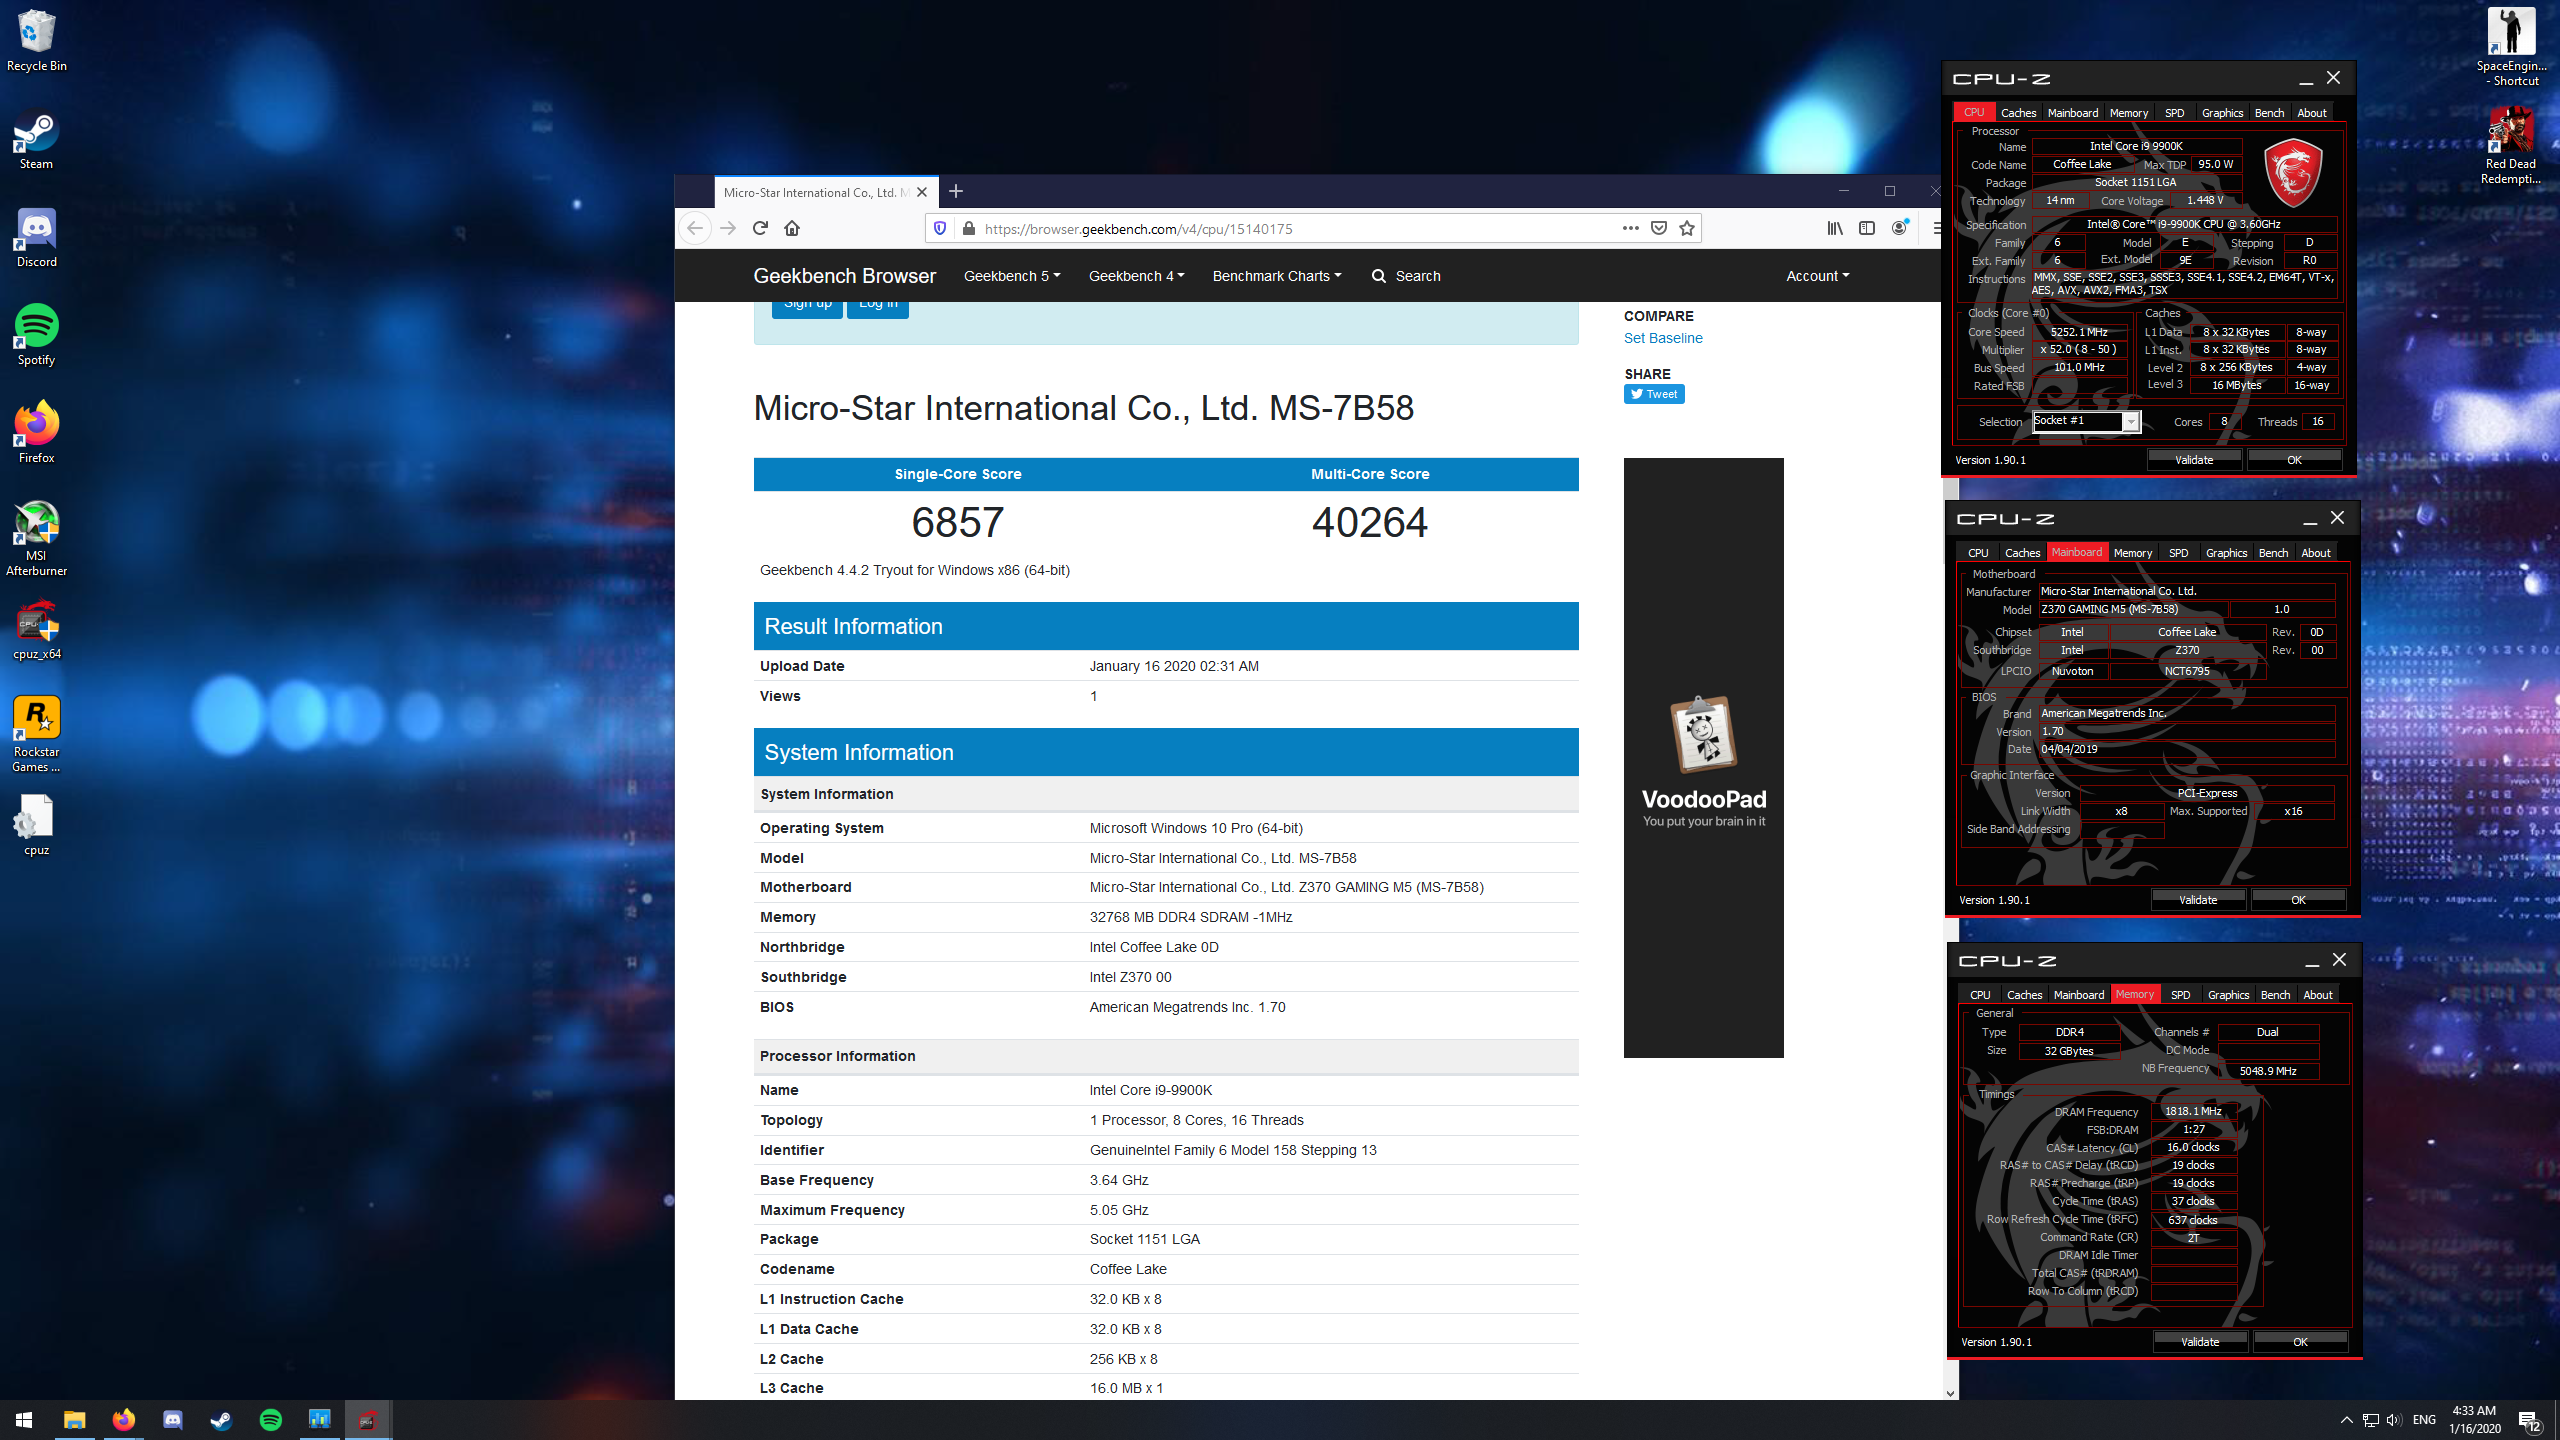Click the Geekbench Browser logo link
Image resolution: width=2560 pixels, height=1440 pixels.
tap(844, 276)
